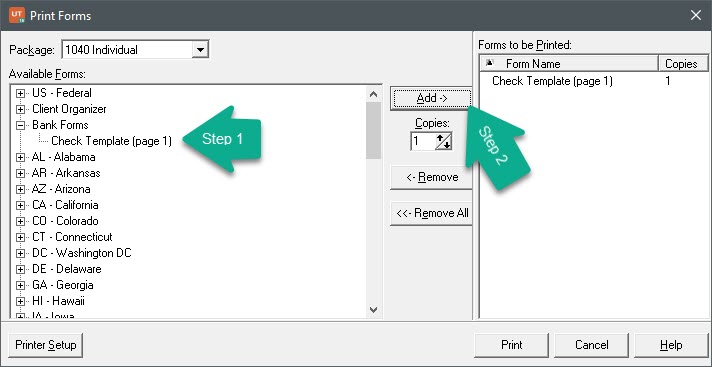Click the <<- Remove All button

tap(432, 213)
